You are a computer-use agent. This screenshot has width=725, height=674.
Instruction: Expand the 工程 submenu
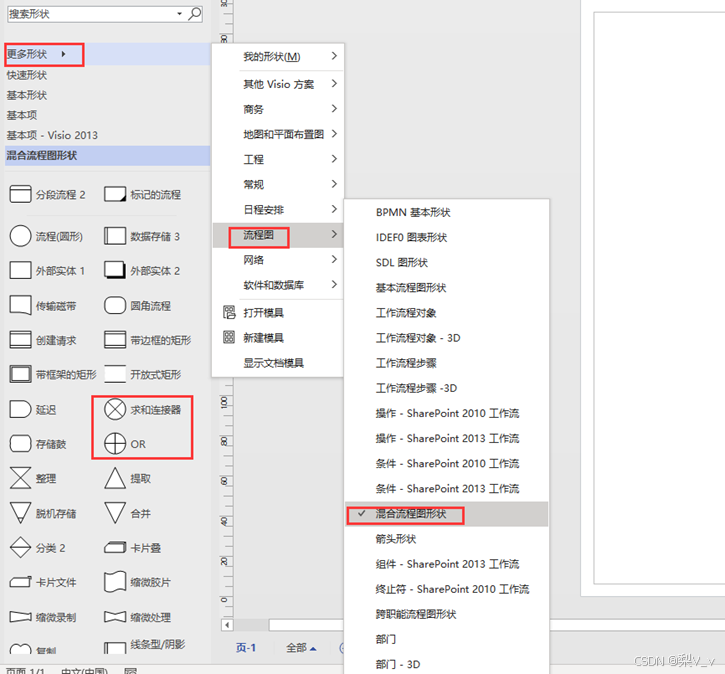(278, 159)
